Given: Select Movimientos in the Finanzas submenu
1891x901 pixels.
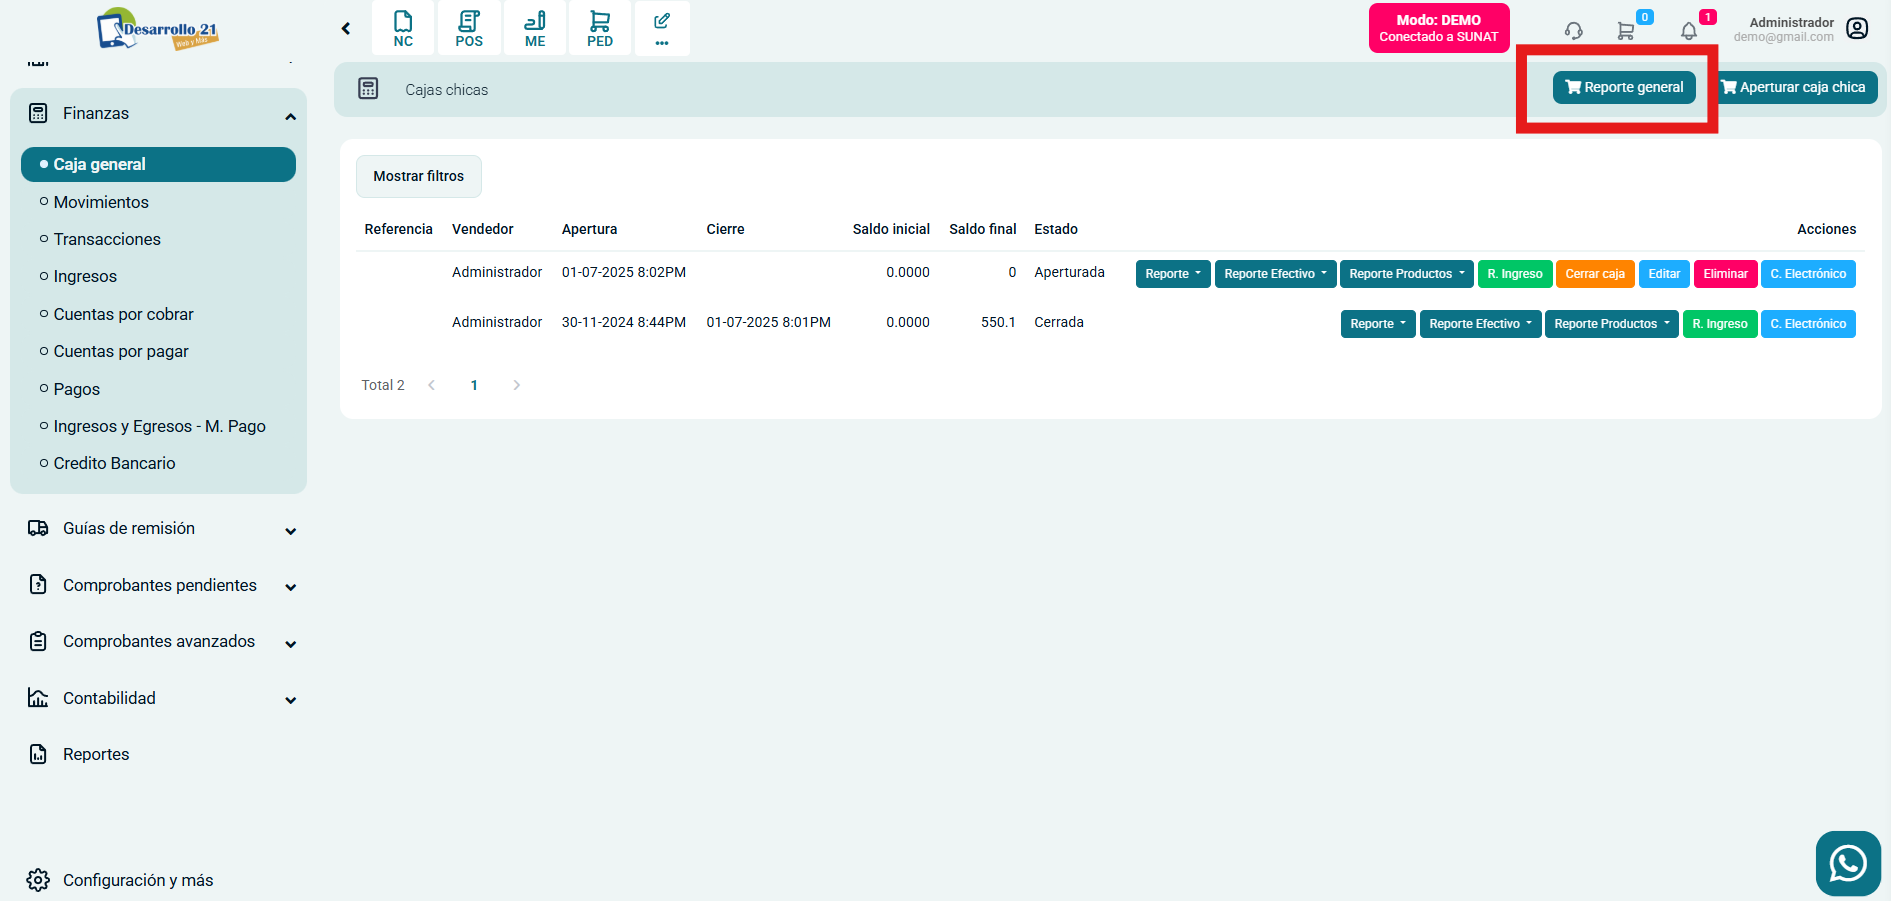Looking at the screenshot, I should pyautogui.click(x=101, y=202).
